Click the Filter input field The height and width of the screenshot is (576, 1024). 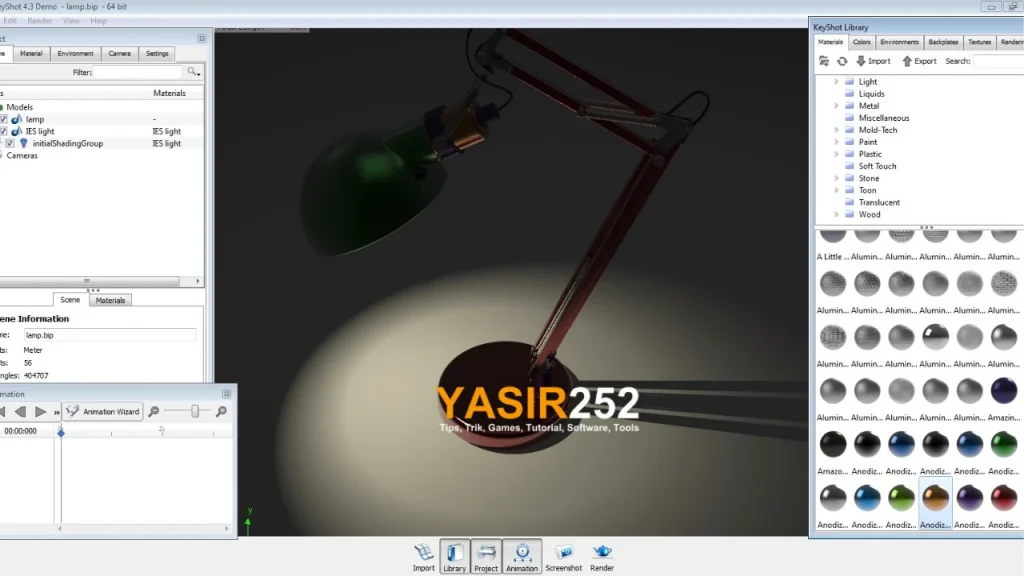tap(139, 72)
